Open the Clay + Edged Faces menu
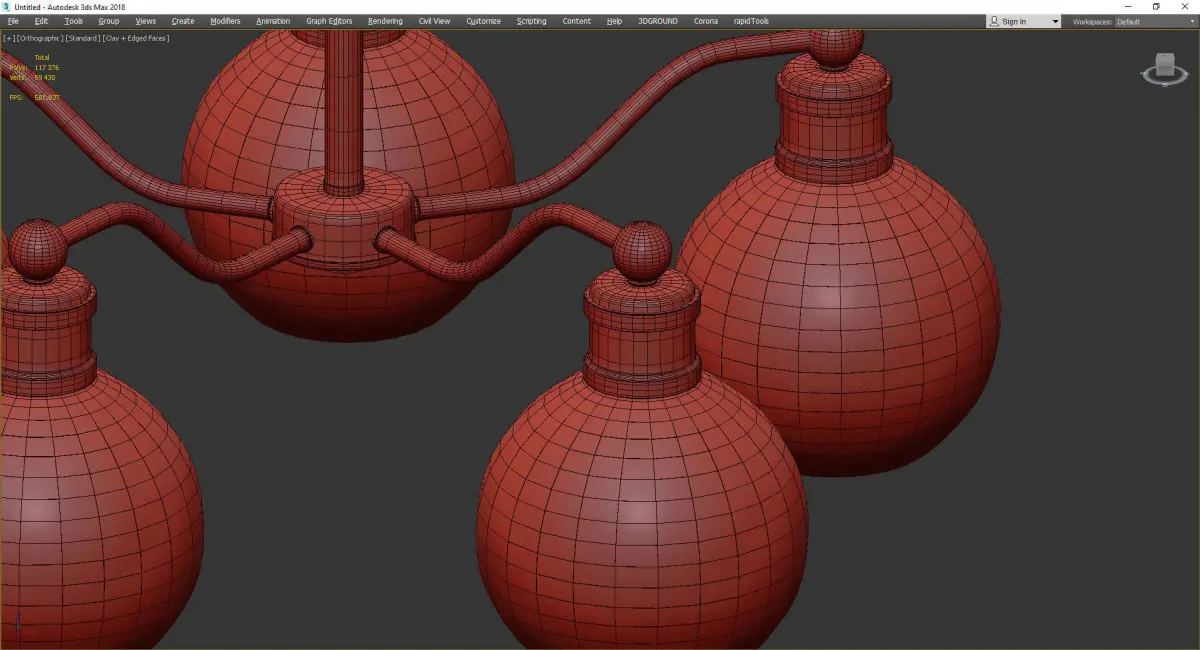 135,38
